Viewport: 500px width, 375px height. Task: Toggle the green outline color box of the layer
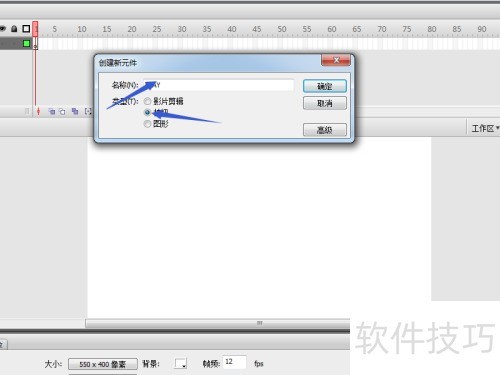pyautogui.click(x=27, y=43)
